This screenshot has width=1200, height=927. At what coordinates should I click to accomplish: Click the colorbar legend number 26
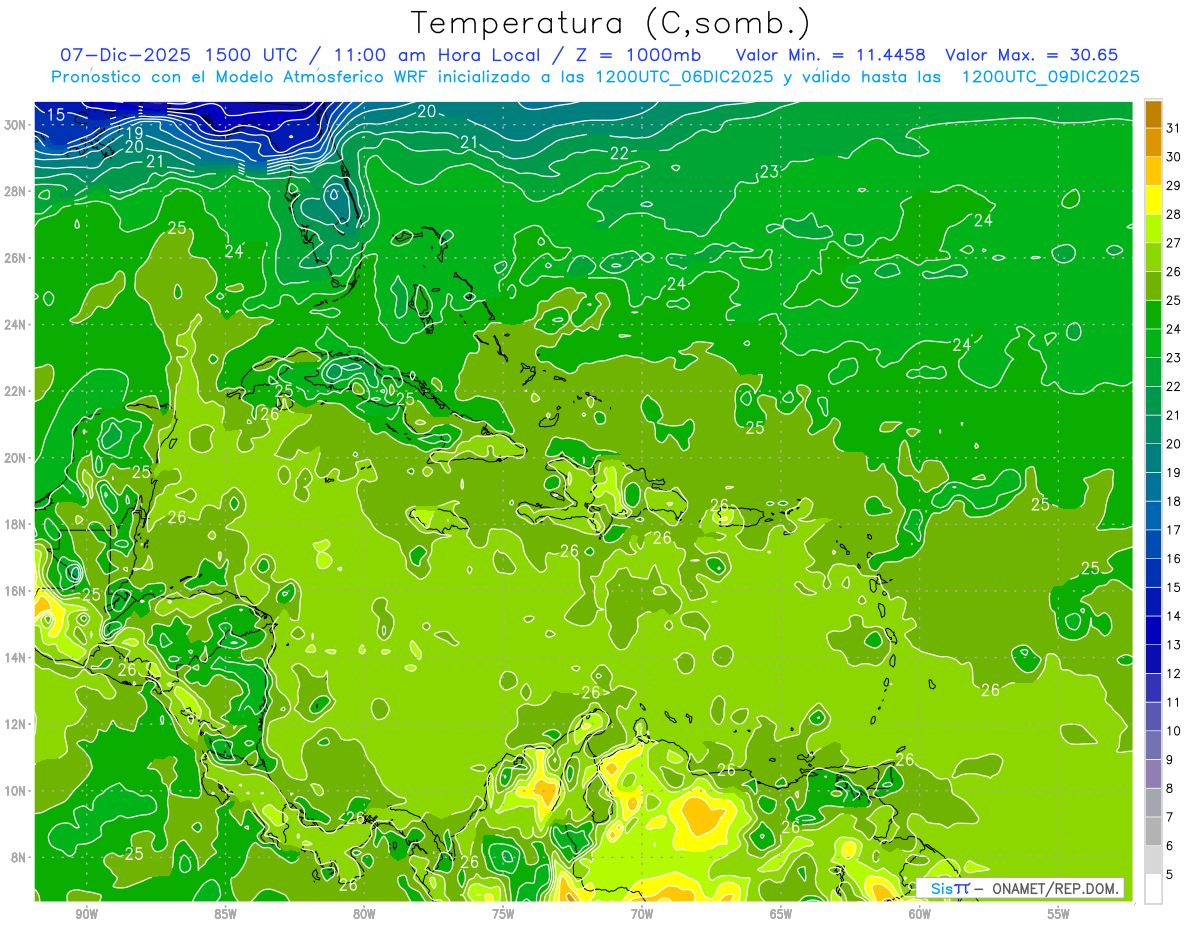click(1174, 271)
